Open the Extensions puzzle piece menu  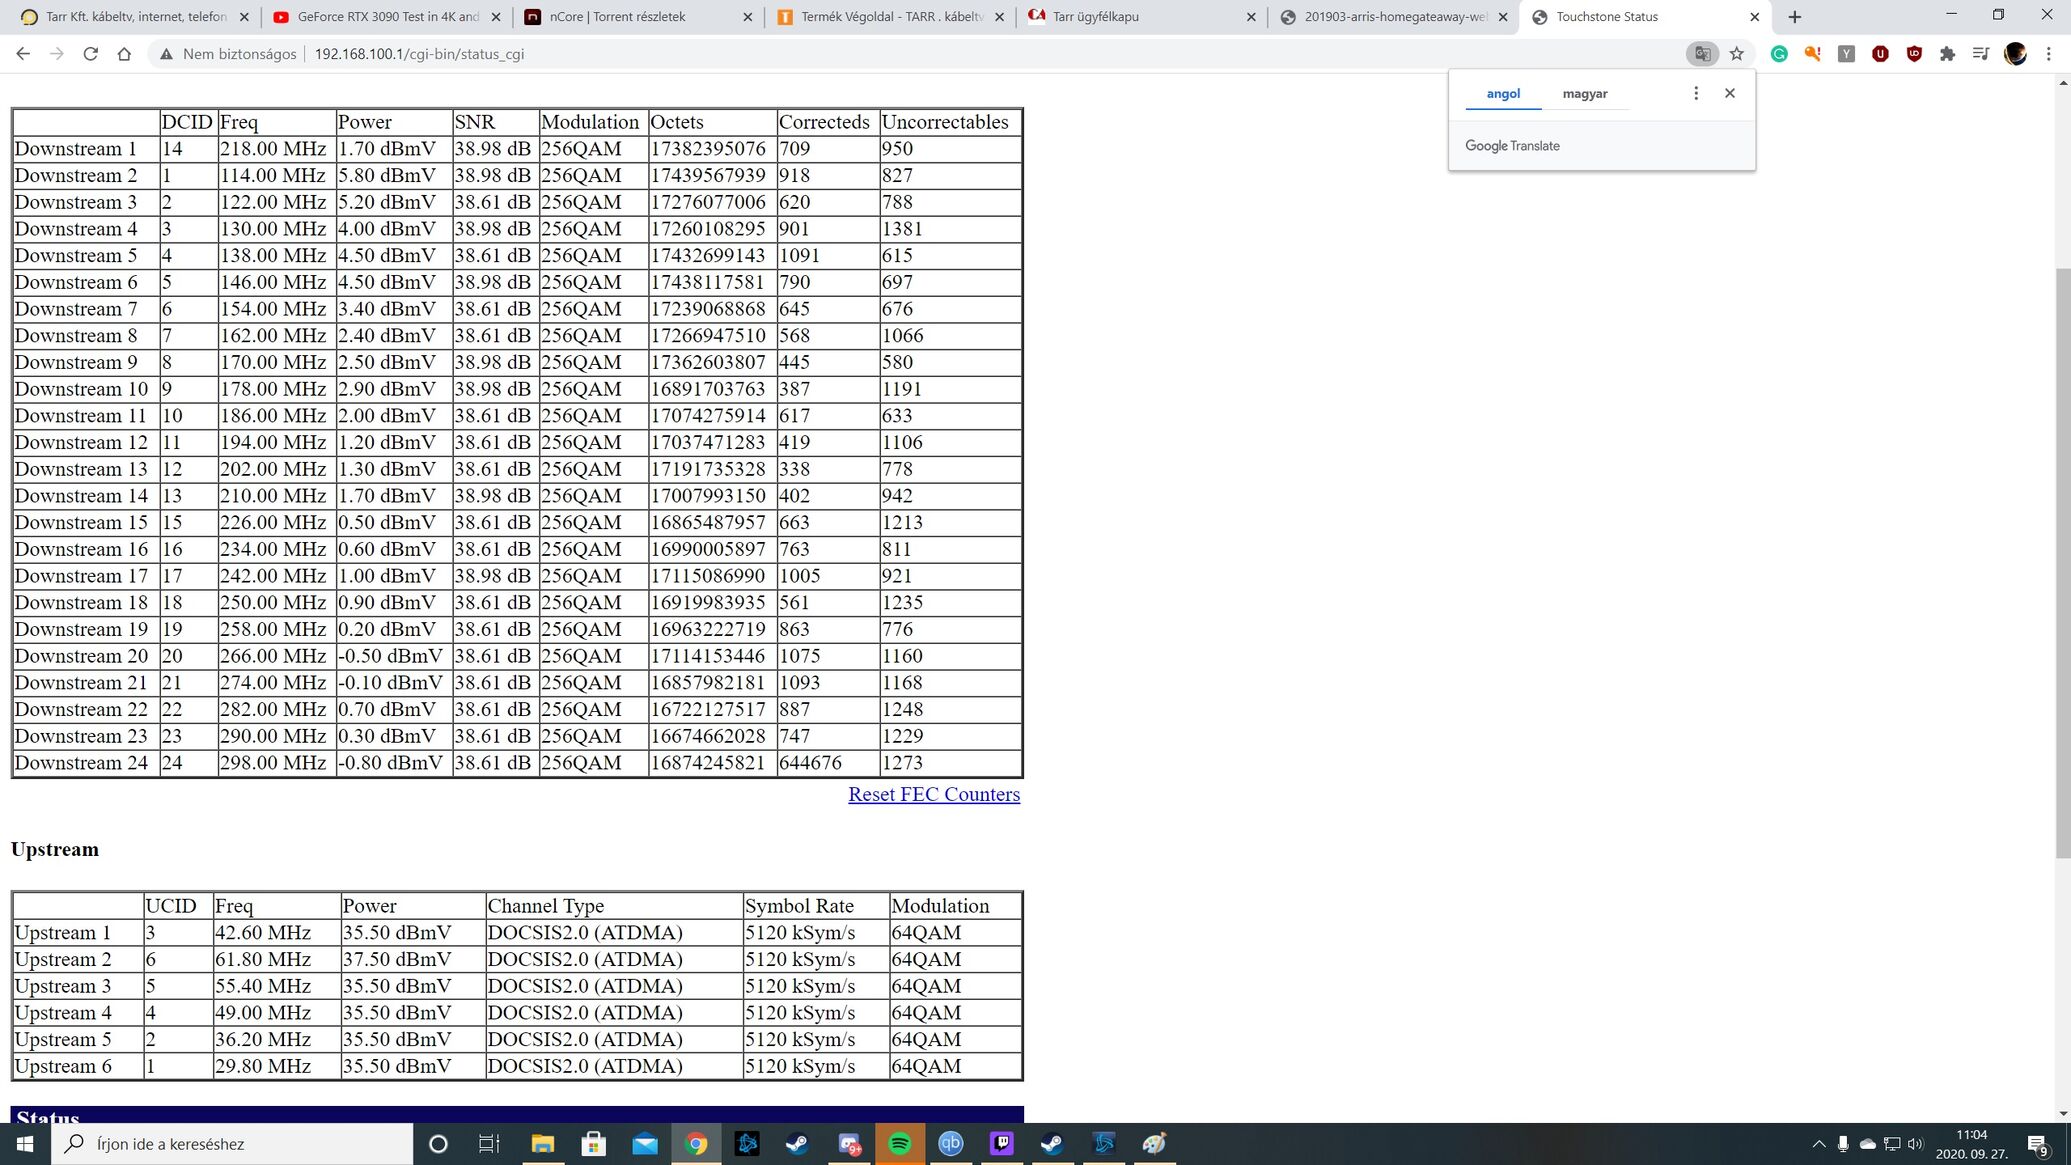1947,54
